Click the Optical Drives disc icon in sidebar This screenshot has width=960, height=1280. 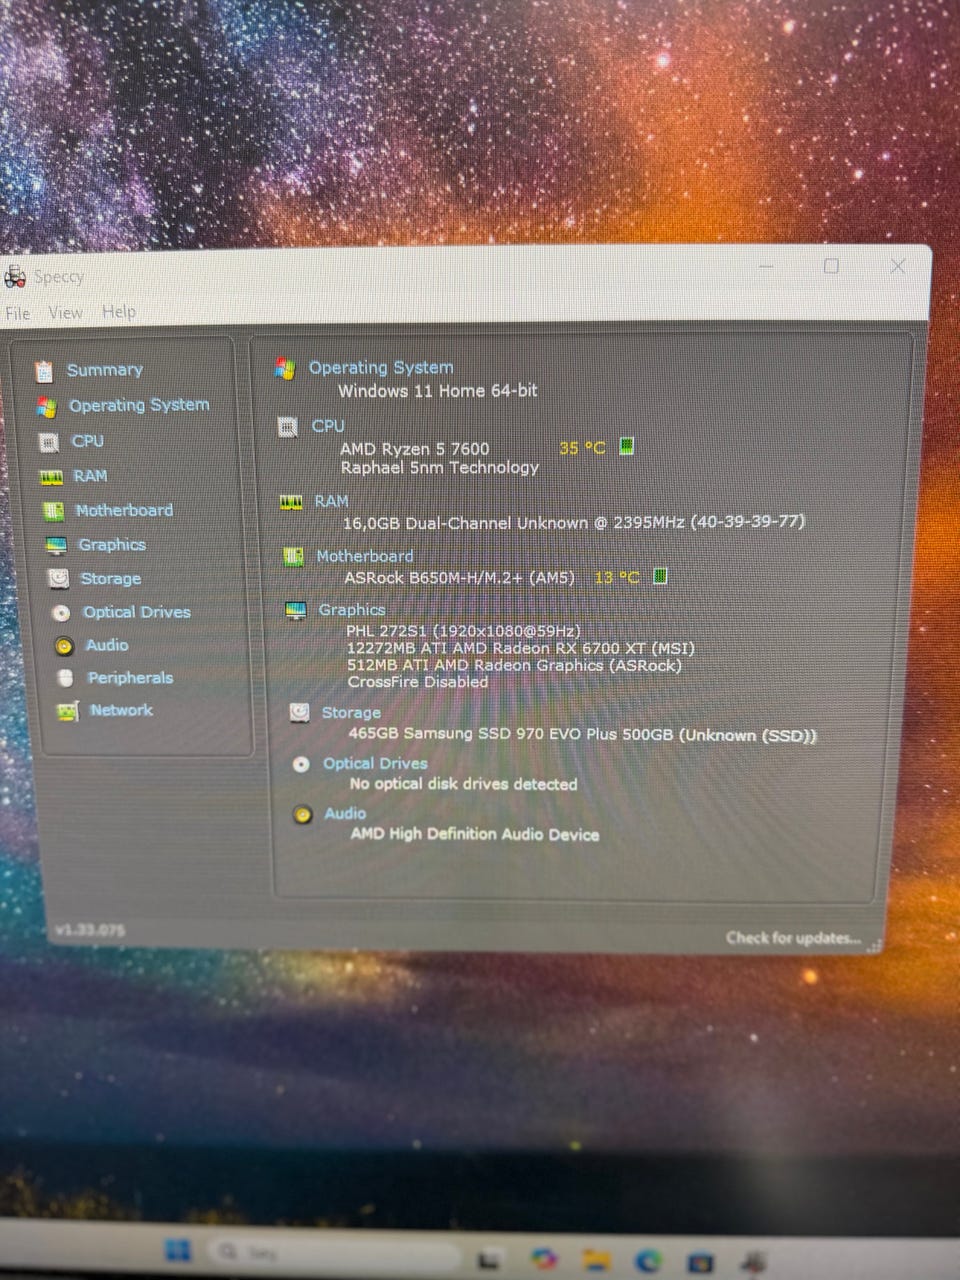coord(62,613)
